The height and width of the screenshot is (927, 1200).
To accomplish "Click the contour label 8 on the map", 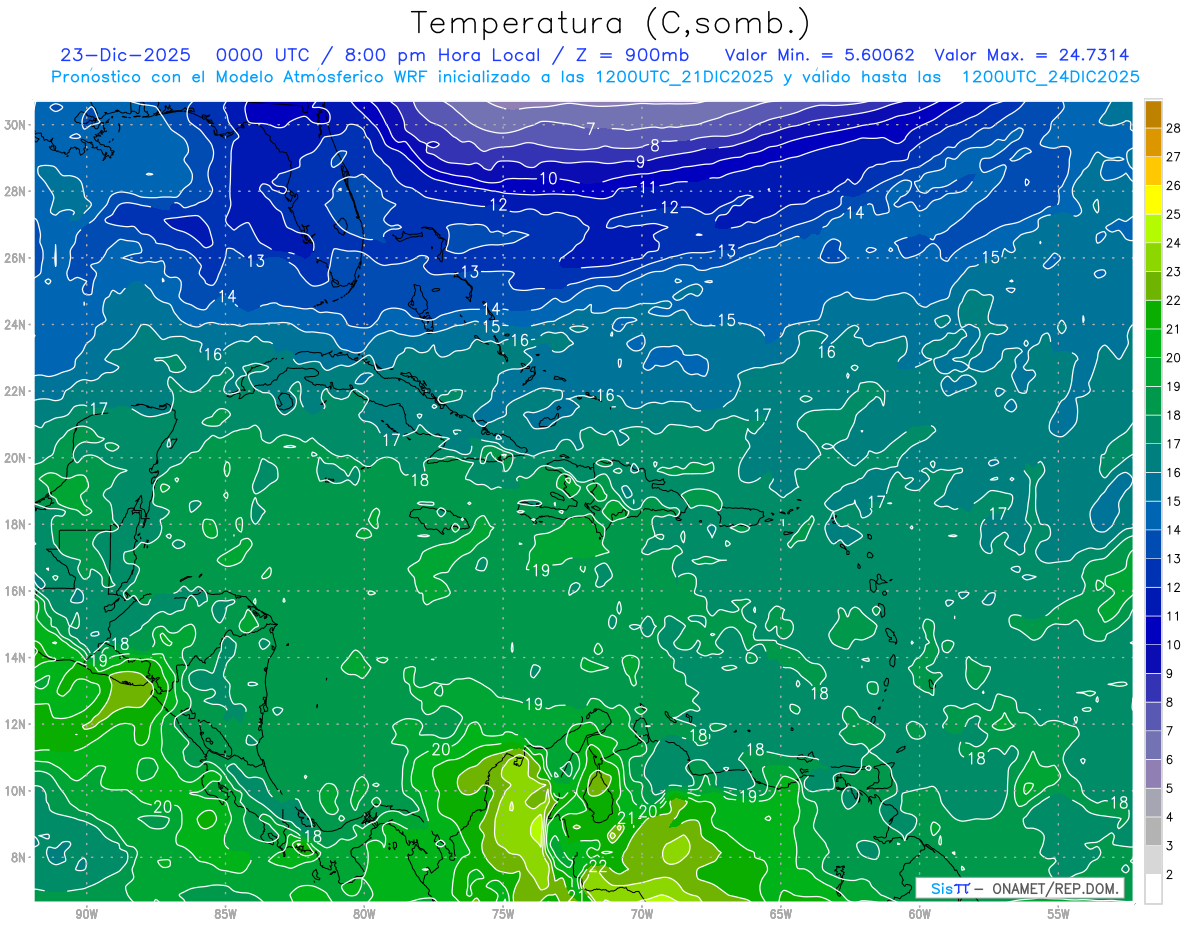I will tap(655, 145).
